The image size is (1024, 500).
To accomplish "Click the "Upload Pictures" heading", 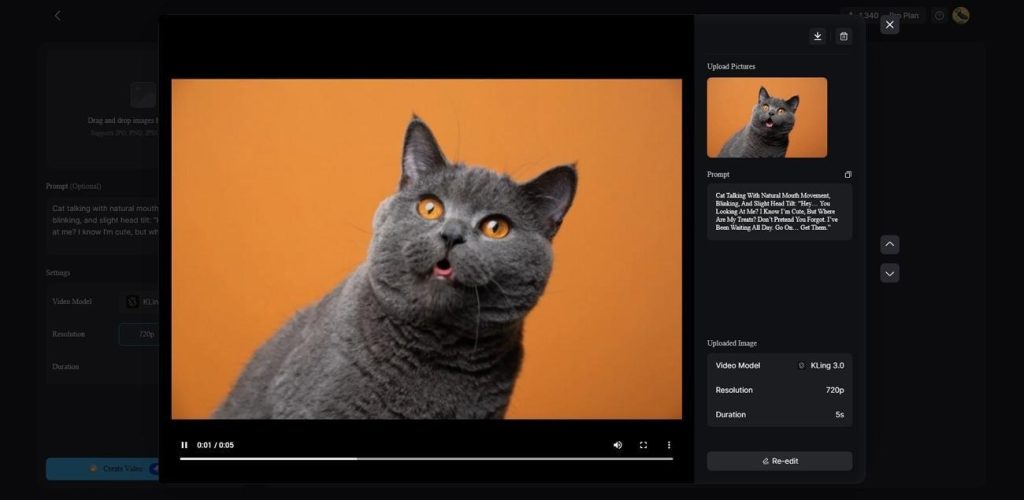I will coord(731,67).
